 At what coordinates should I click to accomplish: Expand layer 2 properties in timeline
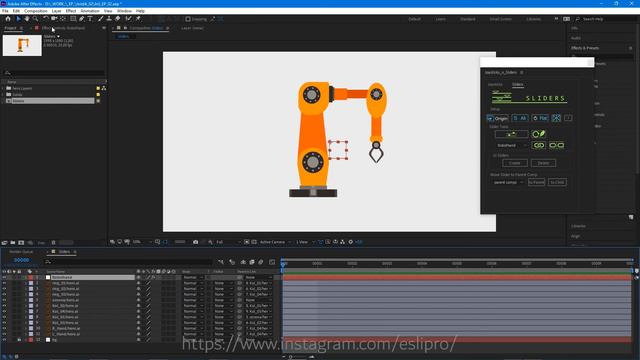coord(26,283)
